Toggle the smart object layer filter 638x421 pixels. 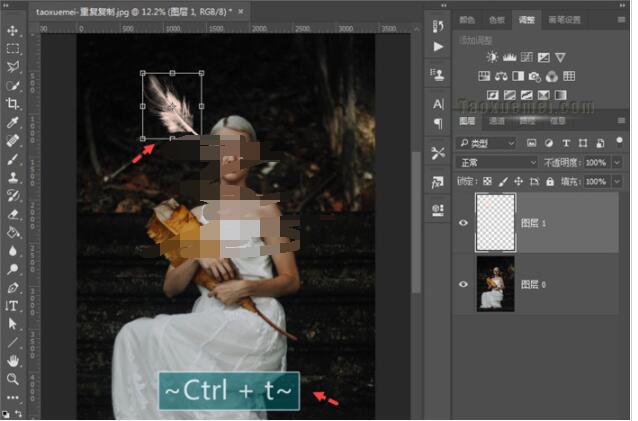coord(600,143)
